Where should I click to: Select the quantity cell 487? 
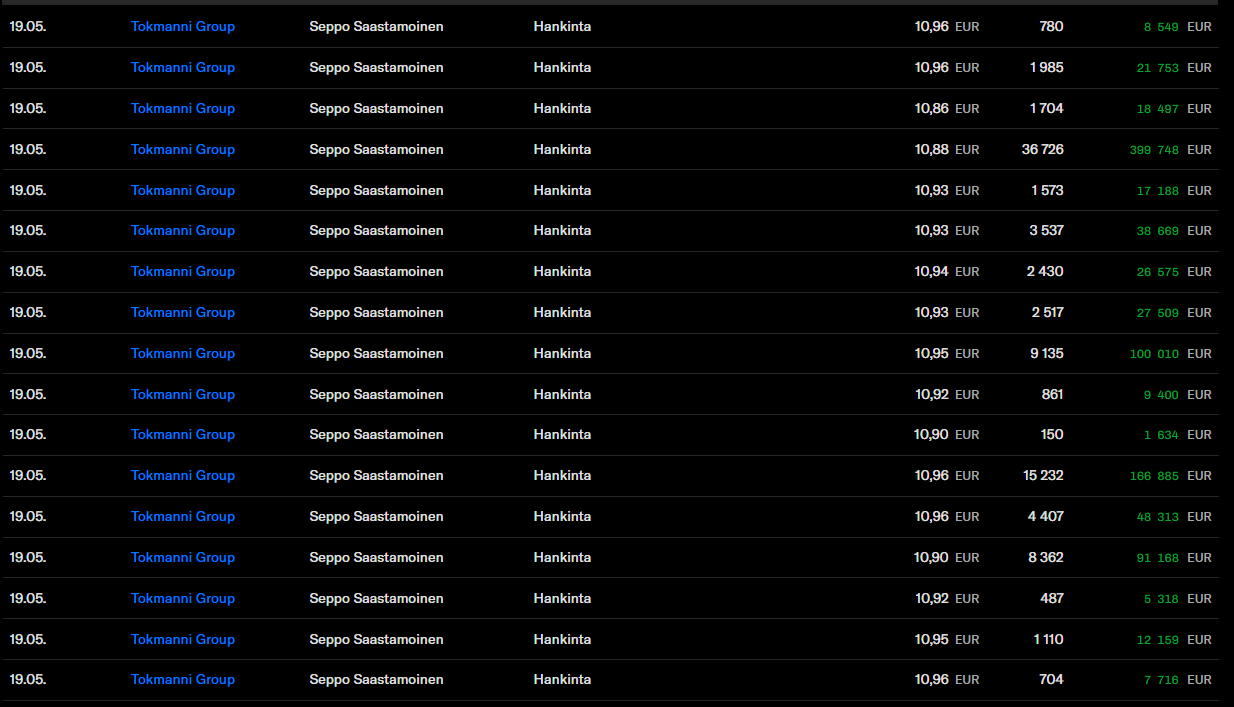(1052, 598)
